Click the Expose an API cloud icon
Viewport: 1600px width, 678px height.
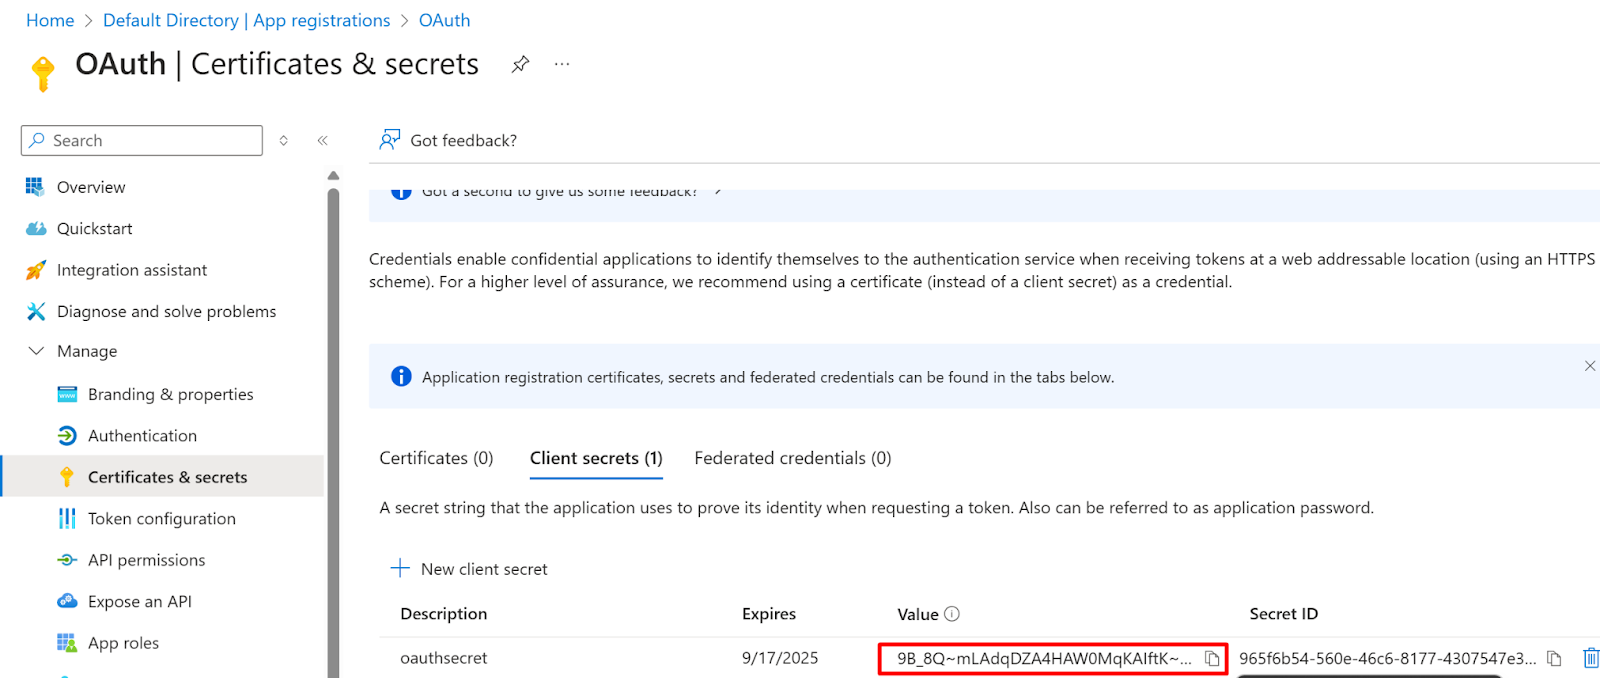pyautogui.click(x=67, y=601)
